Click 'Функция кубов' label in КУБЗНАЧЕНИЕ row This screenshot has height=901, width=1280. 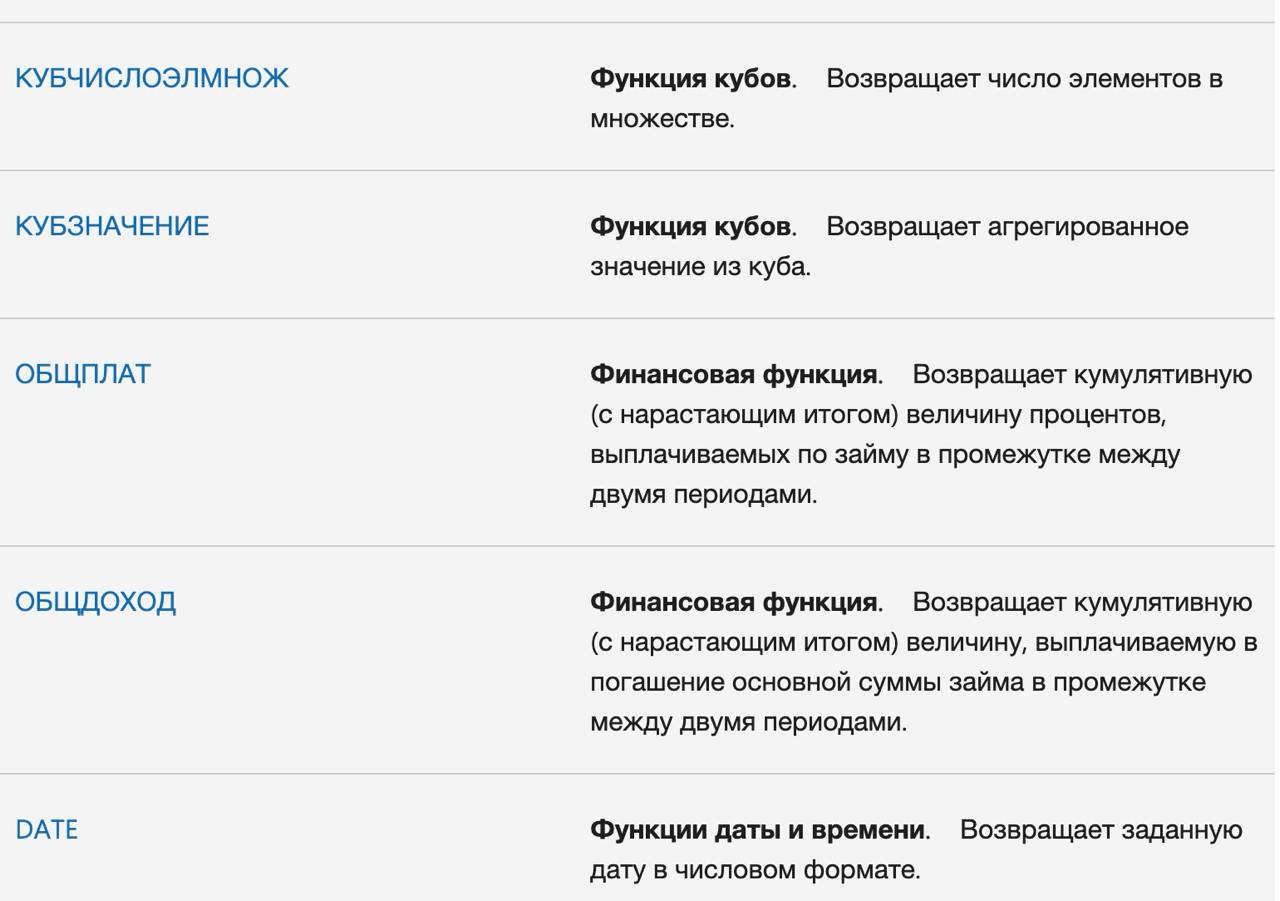(690, 226)
